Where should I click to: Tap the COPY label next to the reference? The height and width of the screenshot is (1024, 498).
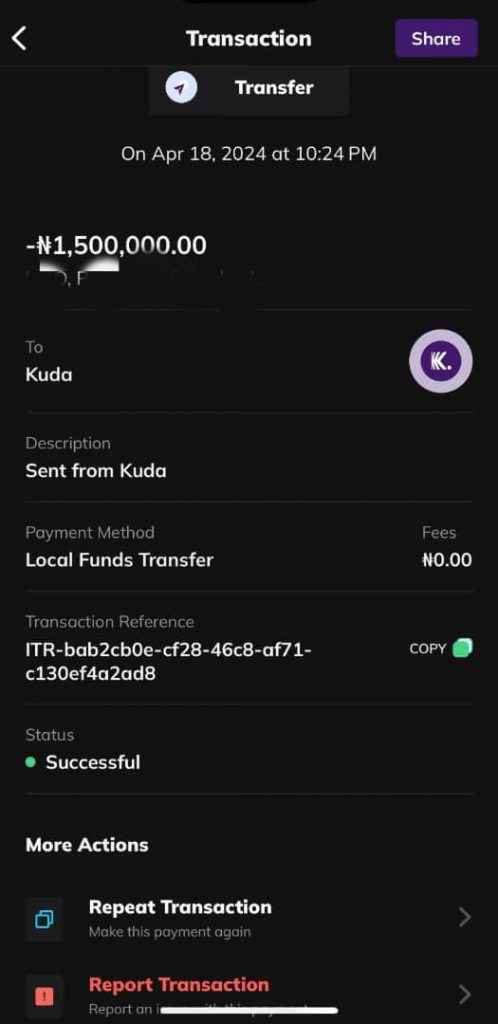tap(428, 648)
